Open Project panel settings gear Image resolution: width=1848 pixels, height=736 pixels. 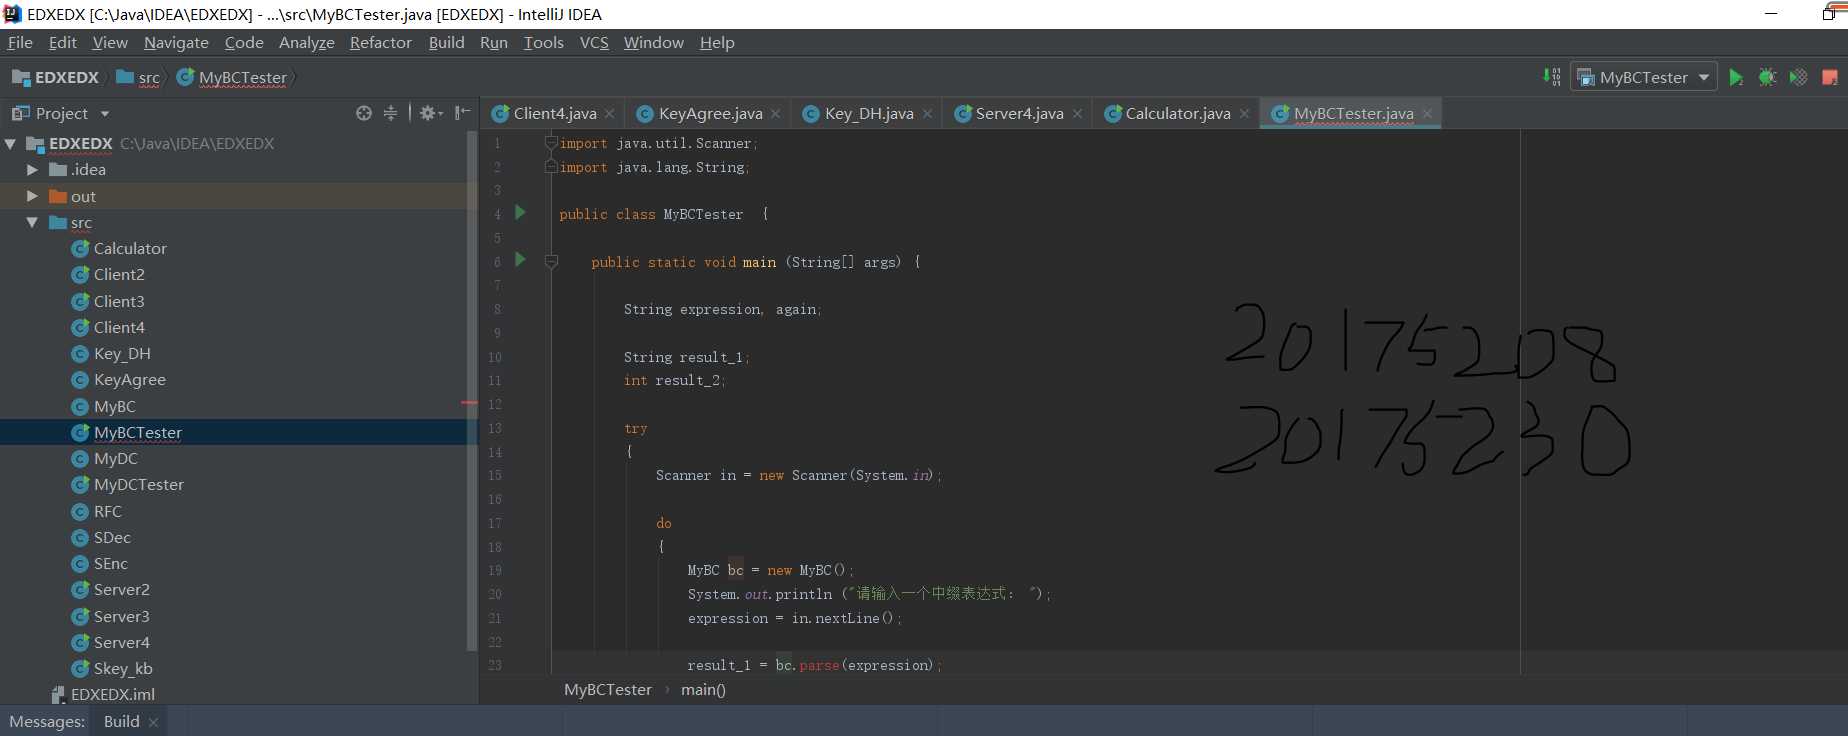point(431,113)
